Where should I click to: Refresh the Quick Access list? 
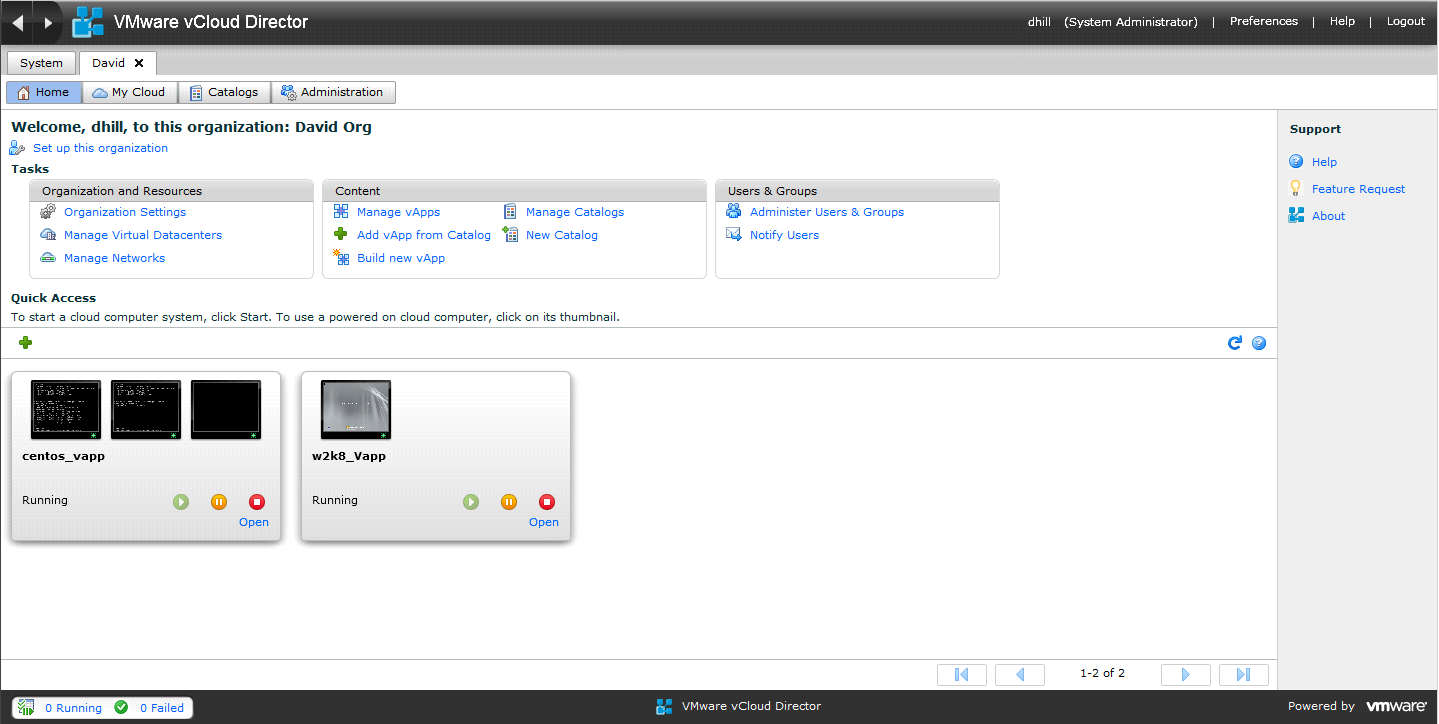point(1235,343)
